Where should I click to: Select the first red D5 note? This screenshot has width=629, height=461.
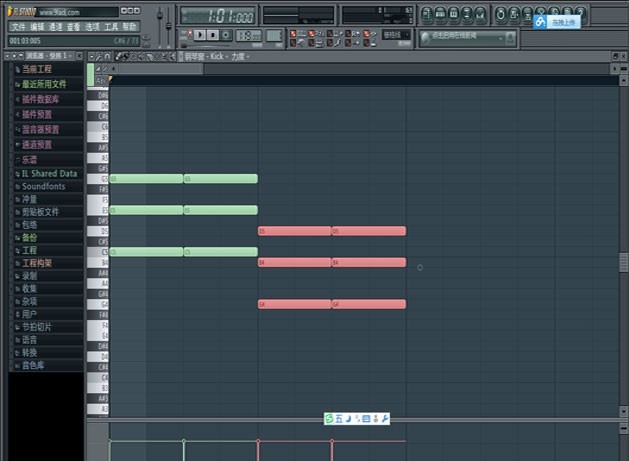pos(294,231)
